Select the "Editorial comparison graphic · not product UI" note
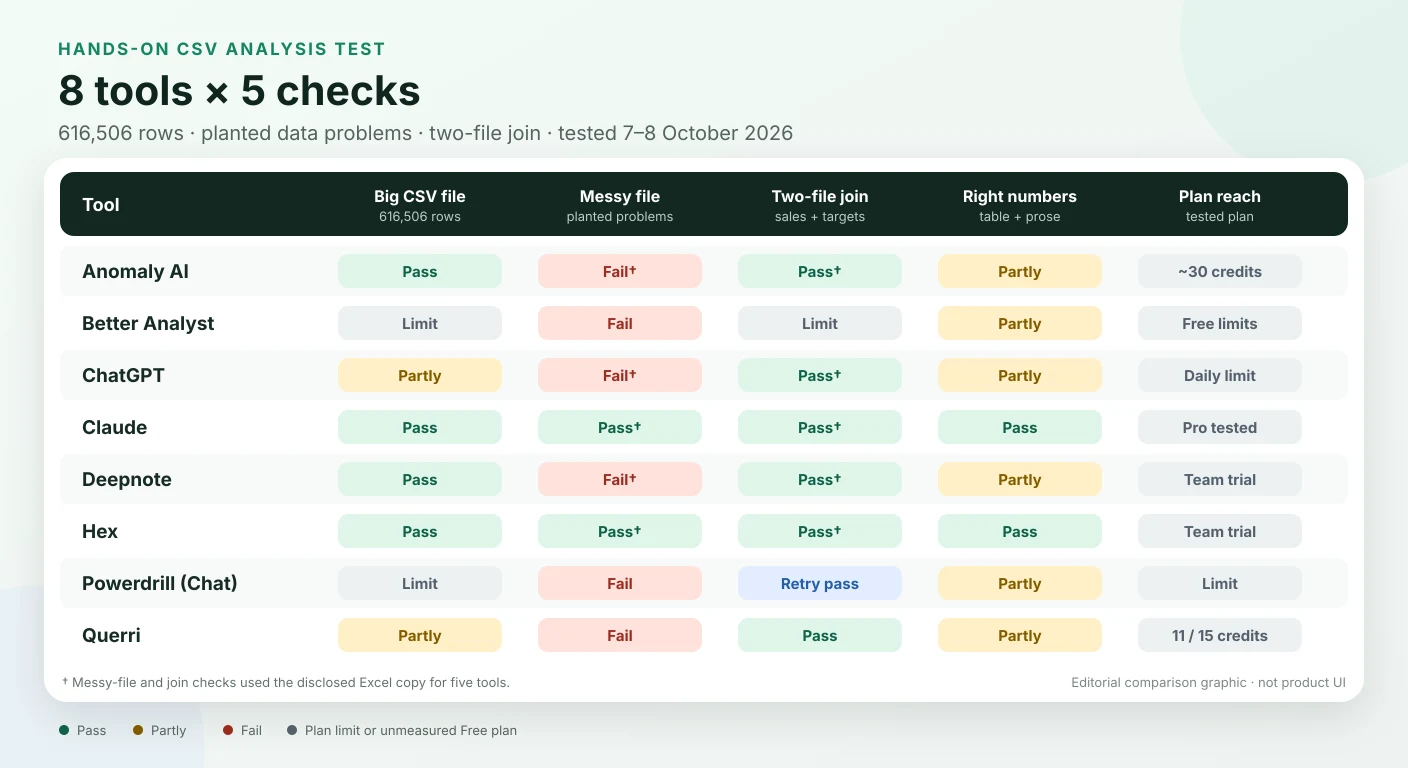 [1208, 683]
